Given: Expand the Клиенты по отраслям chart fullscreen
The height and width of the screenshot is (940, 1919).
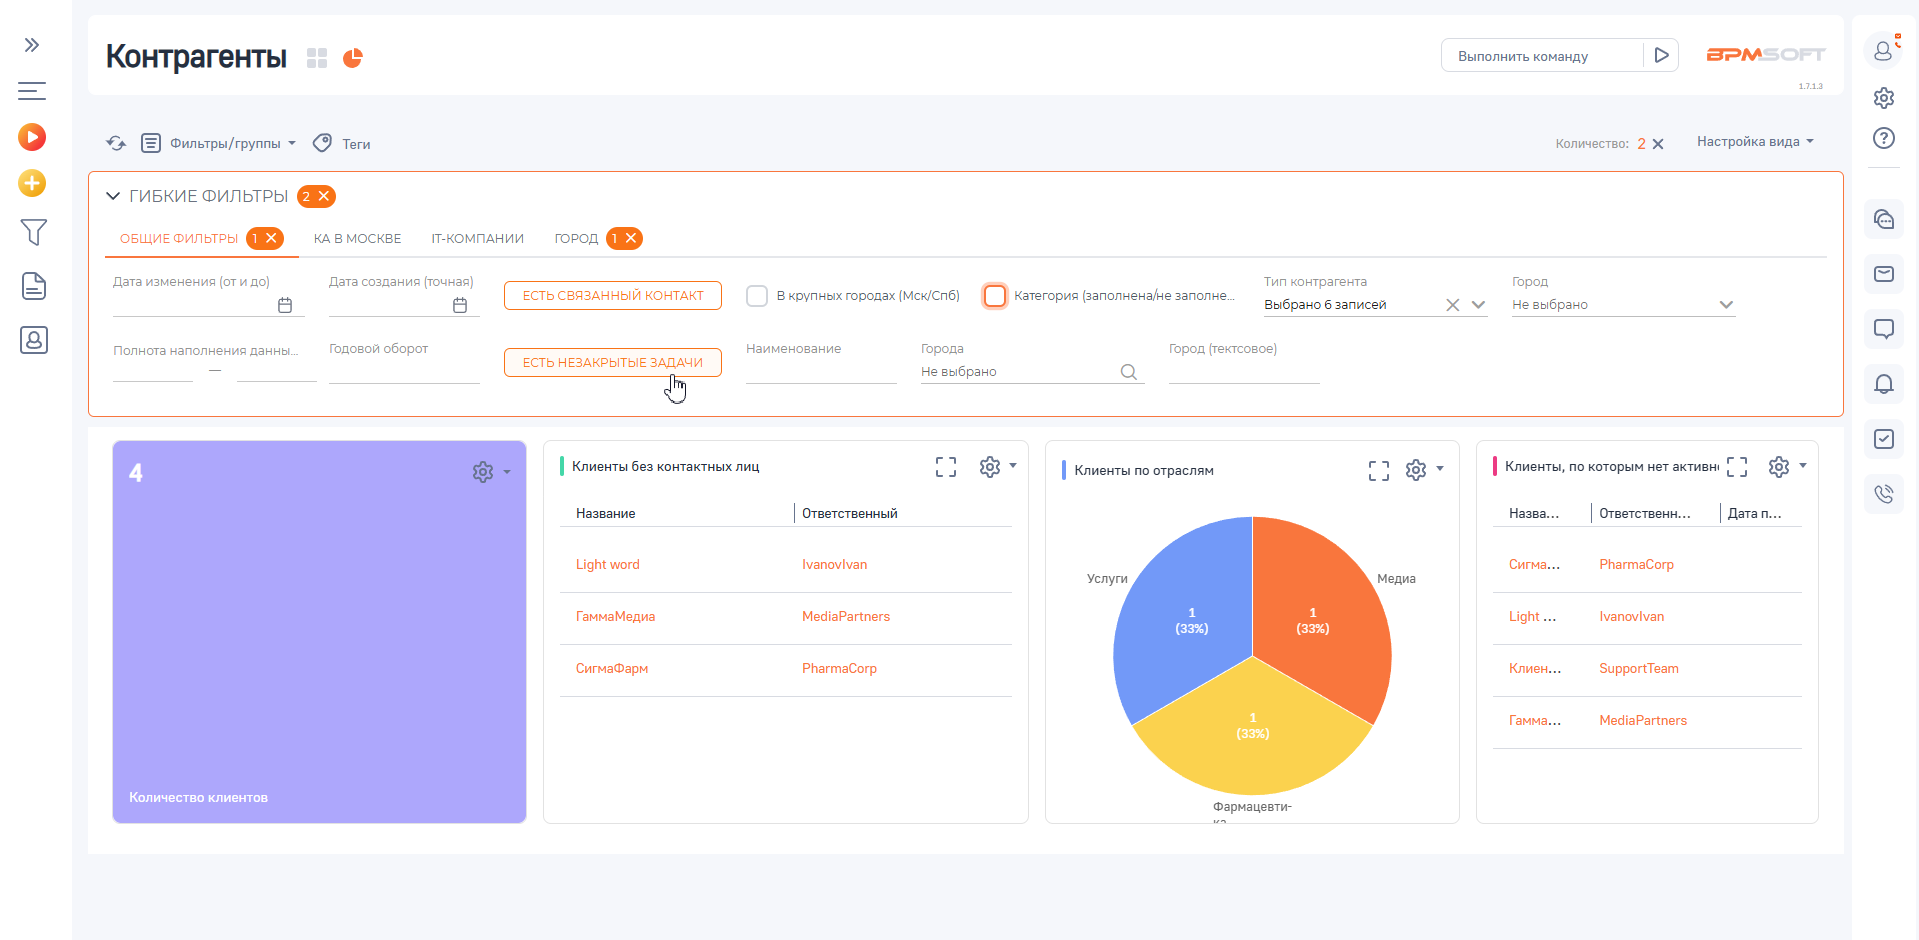Looking at the screenshot, I should tap(1378, 470).
